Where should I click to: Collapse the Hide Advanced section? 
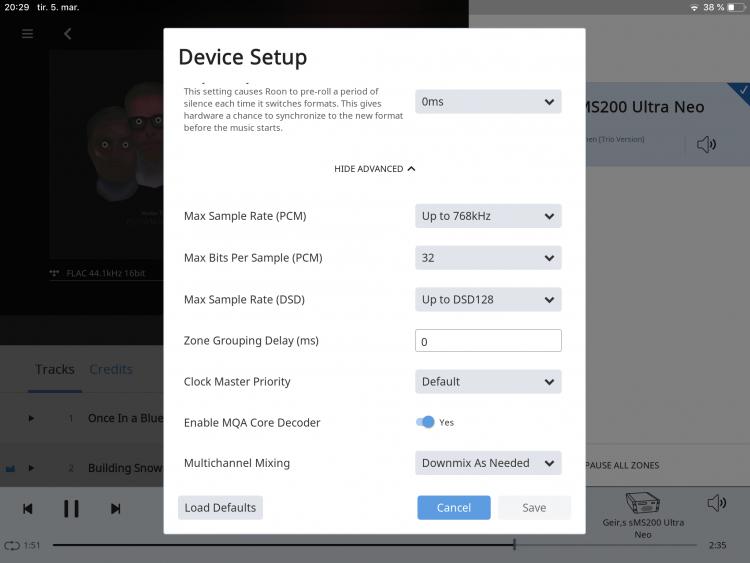[x=374, y=169]
